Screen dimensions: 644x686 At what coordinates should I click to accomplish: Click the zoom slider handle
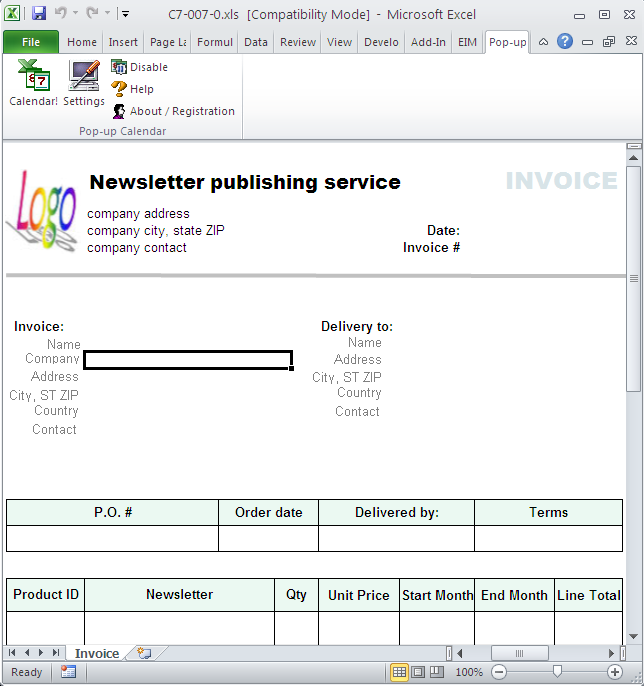557,672
